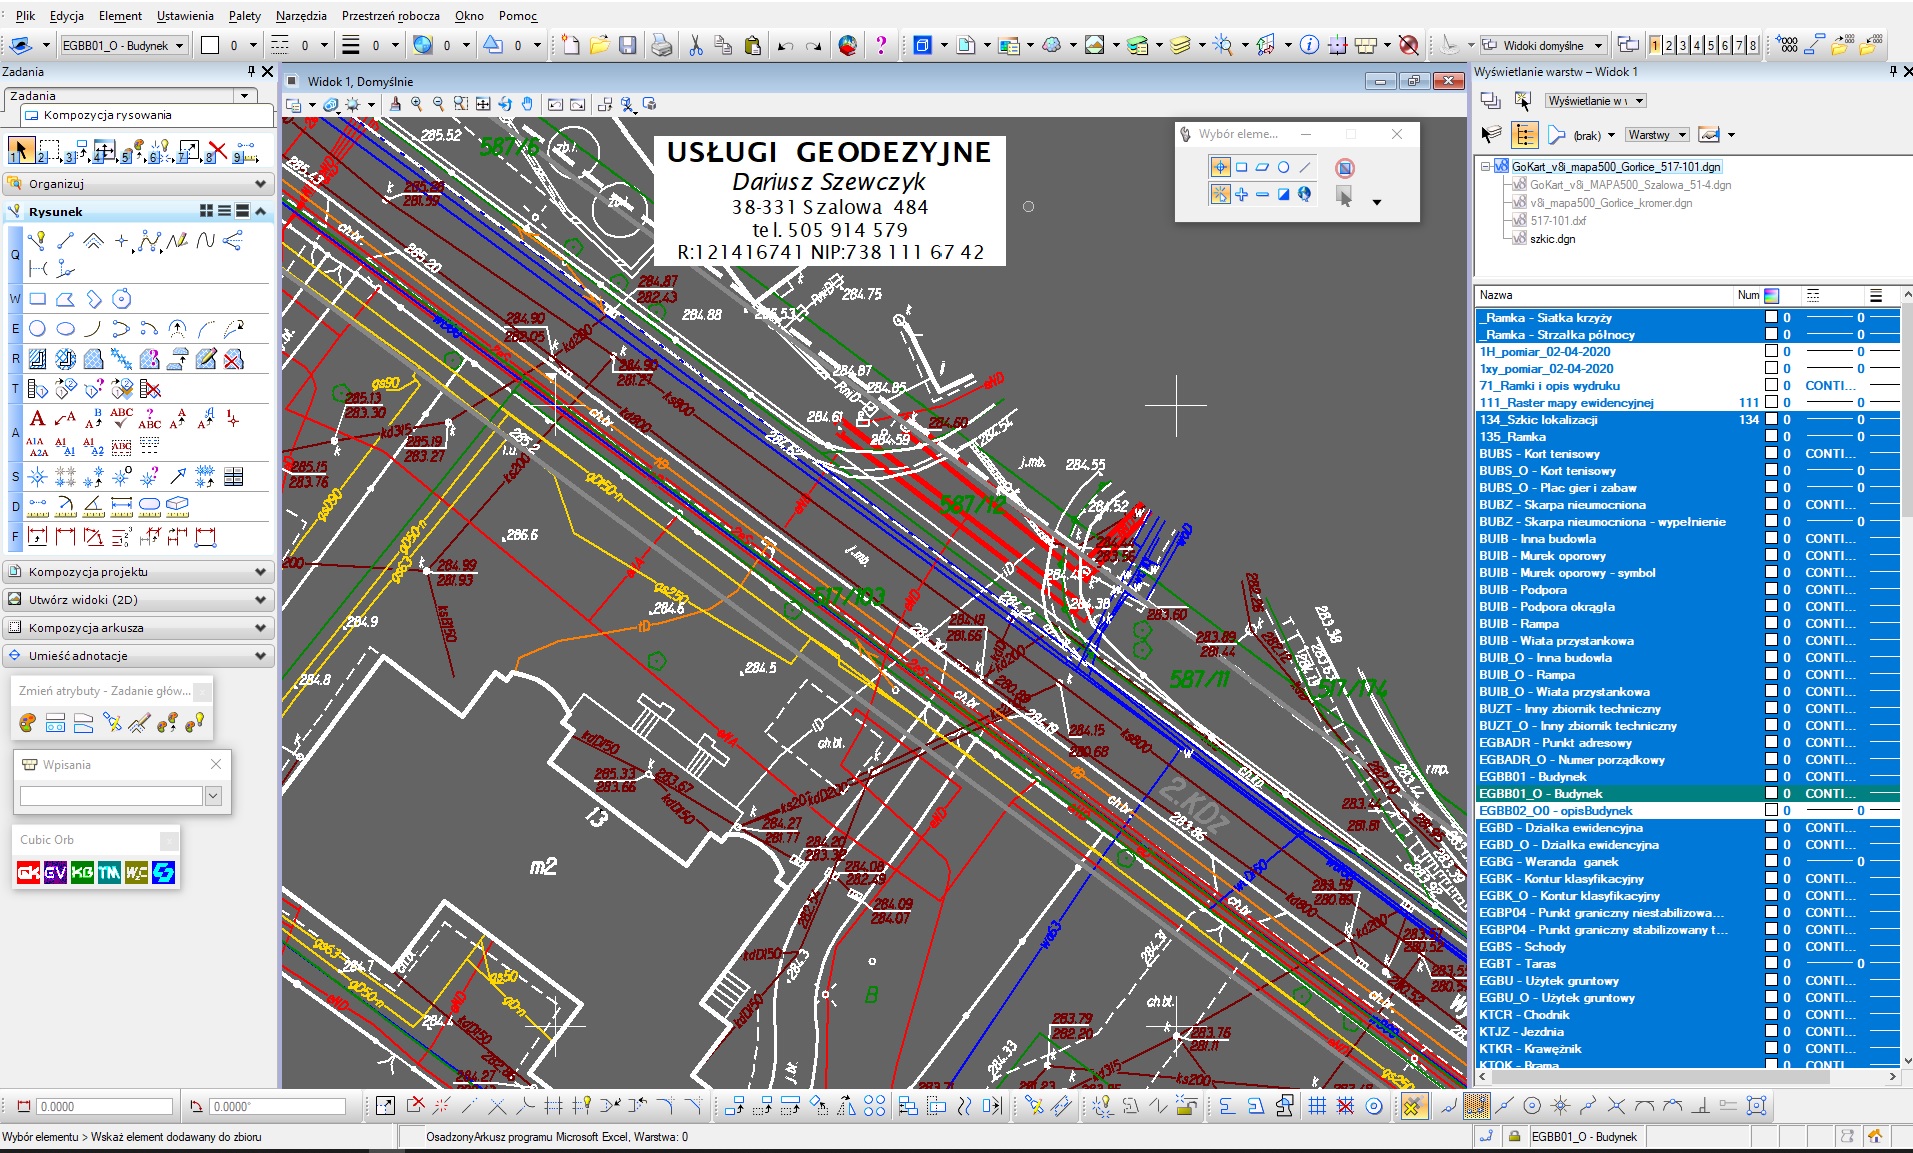
Task: Toggle checkbox for BUBS - Kort tenisowy layer
Action: (1771, 453)
